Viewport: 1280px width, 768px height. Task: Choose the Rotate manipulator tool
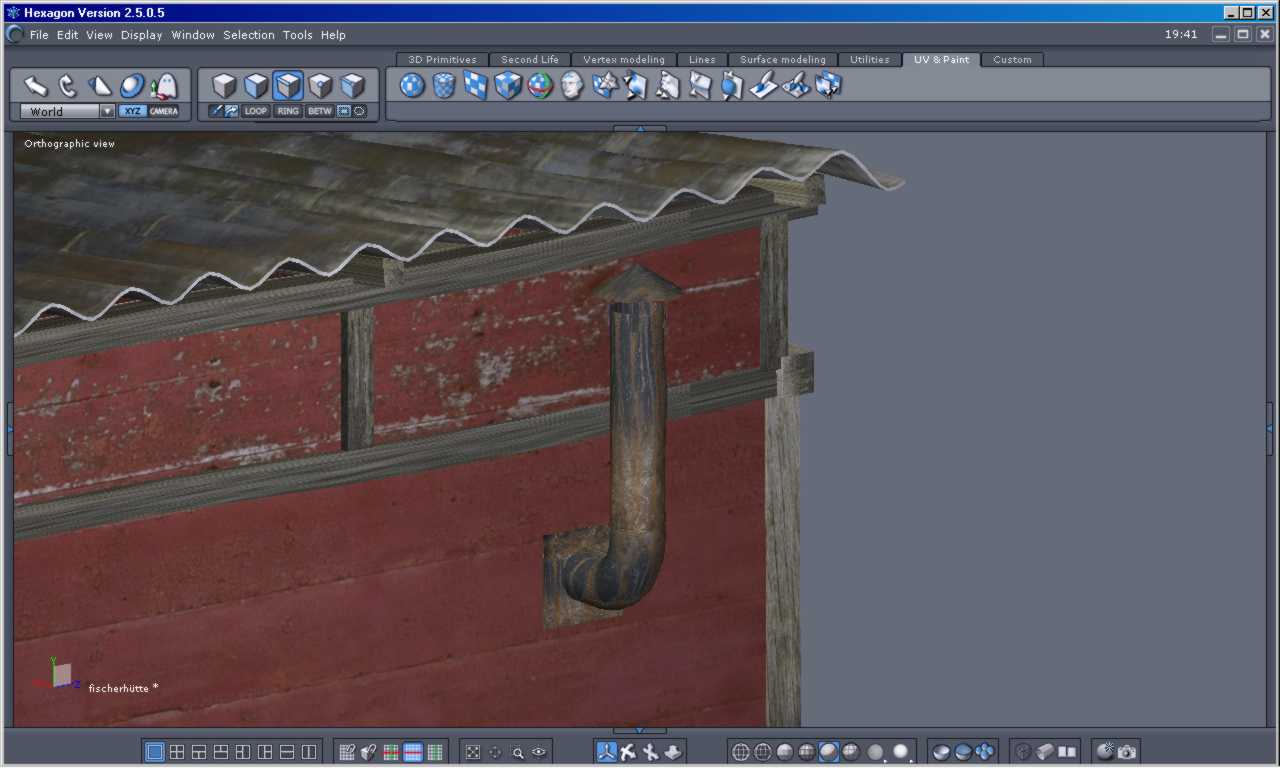click(x=68, y=86)
